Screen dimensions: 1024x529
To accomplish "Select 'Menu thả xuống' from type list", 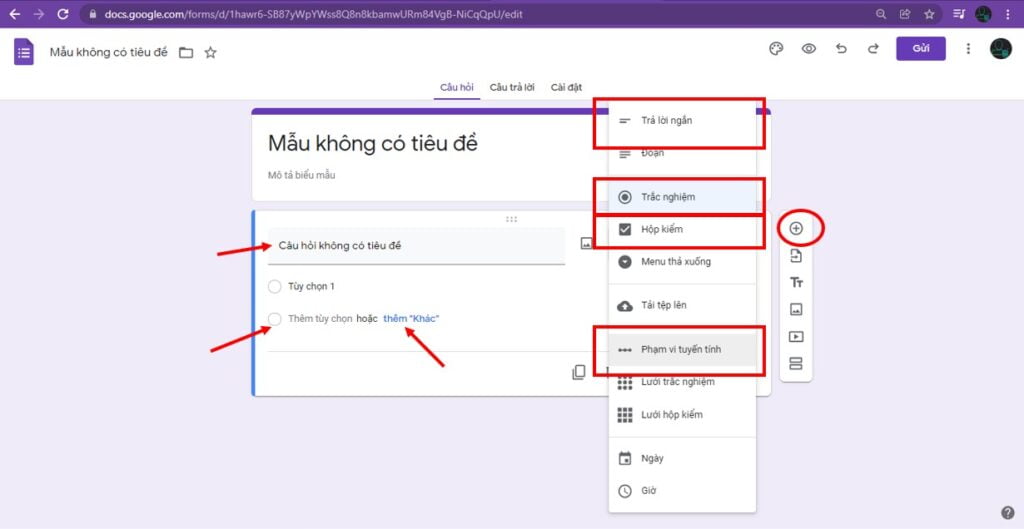I will 675,262.
